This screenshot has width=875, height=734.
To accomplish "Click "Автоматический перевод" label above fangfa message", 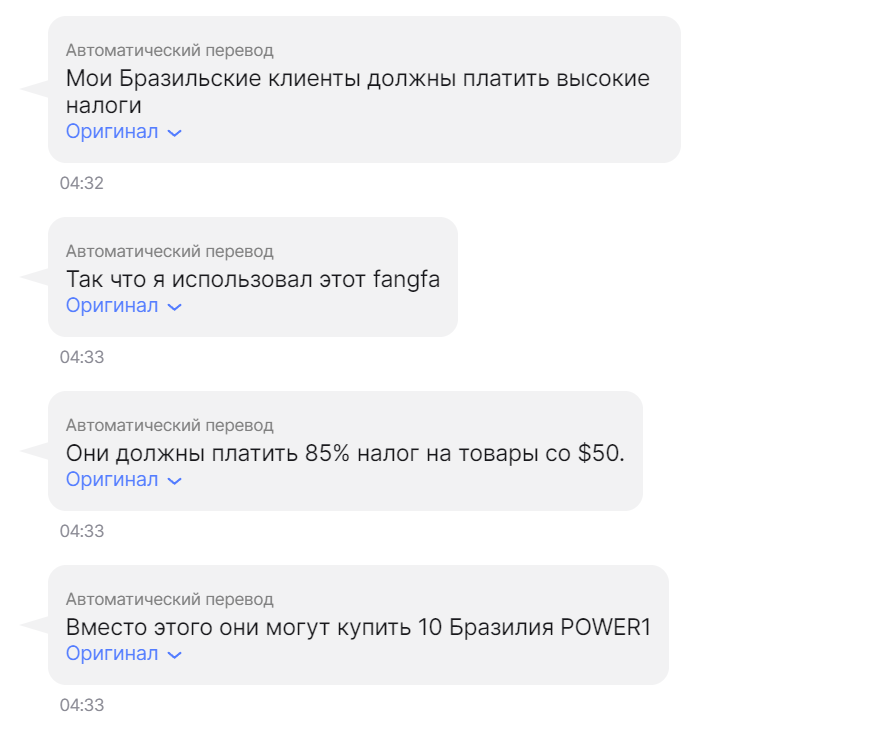I will (x=169, y=252).
